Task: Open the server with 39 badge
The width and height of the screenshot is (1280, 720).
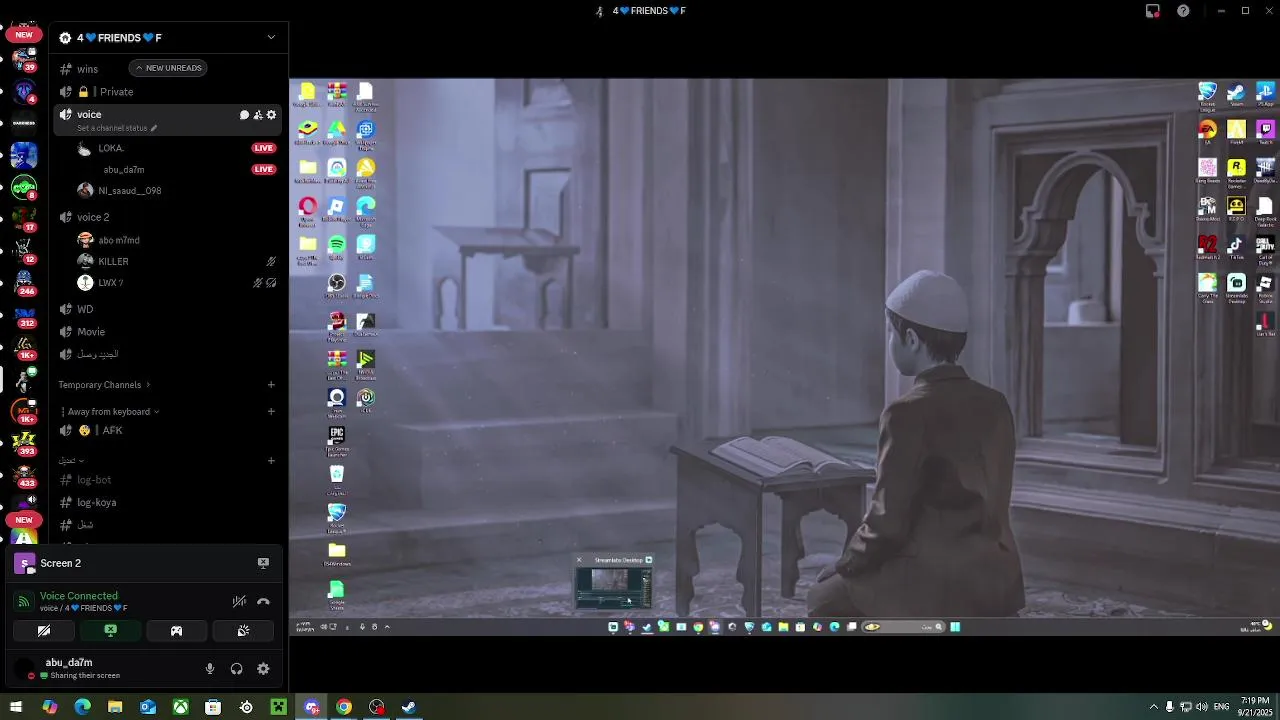Action: coord(24,60)
